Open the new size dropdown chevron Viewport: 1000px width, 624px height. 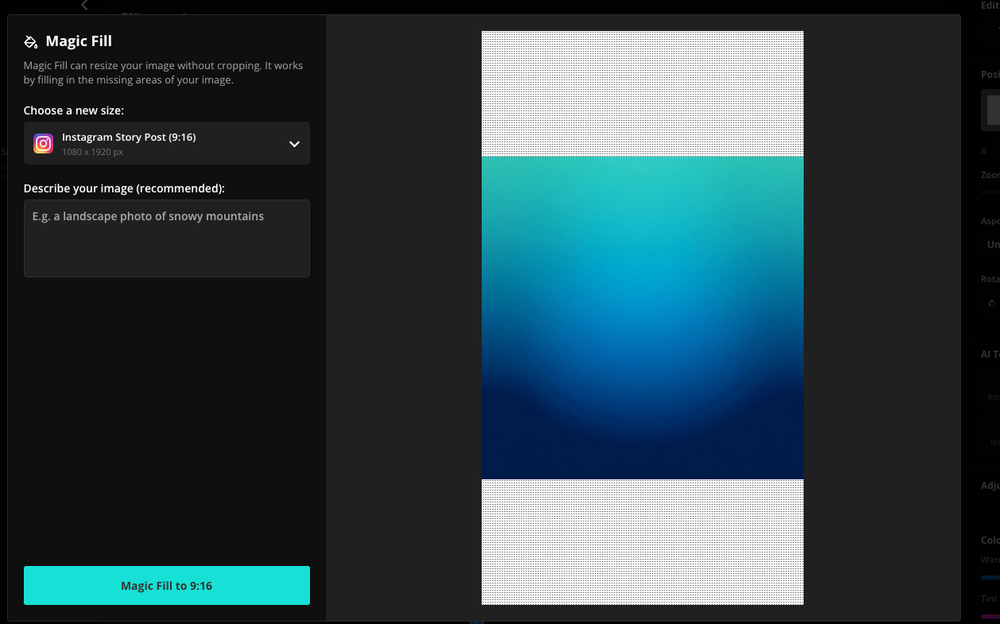click(294, 143)
